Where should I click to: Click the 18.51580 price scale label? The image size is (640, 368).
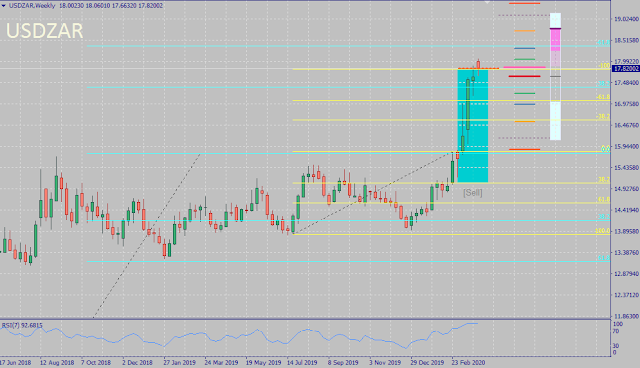pos(627,40)
